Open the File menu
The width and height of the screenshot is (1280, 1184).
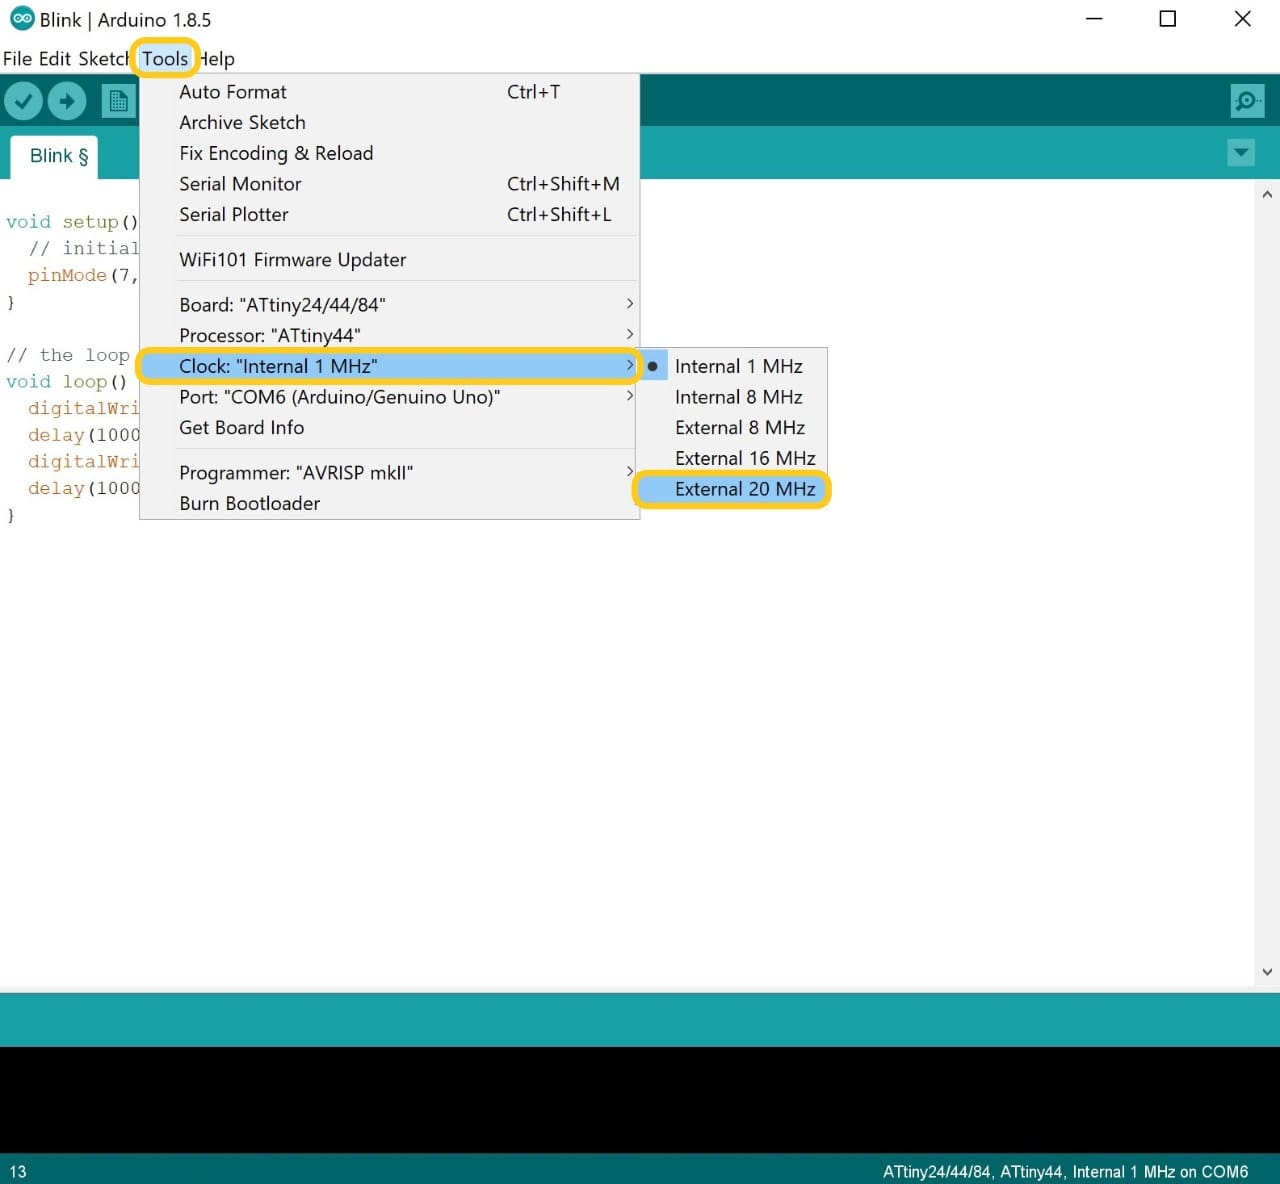coord(18,59)
